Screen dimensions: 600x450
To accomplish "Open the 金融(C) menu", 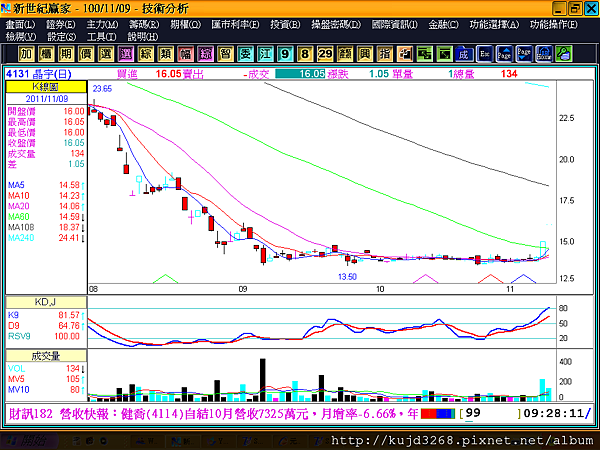I will (443, 24).
